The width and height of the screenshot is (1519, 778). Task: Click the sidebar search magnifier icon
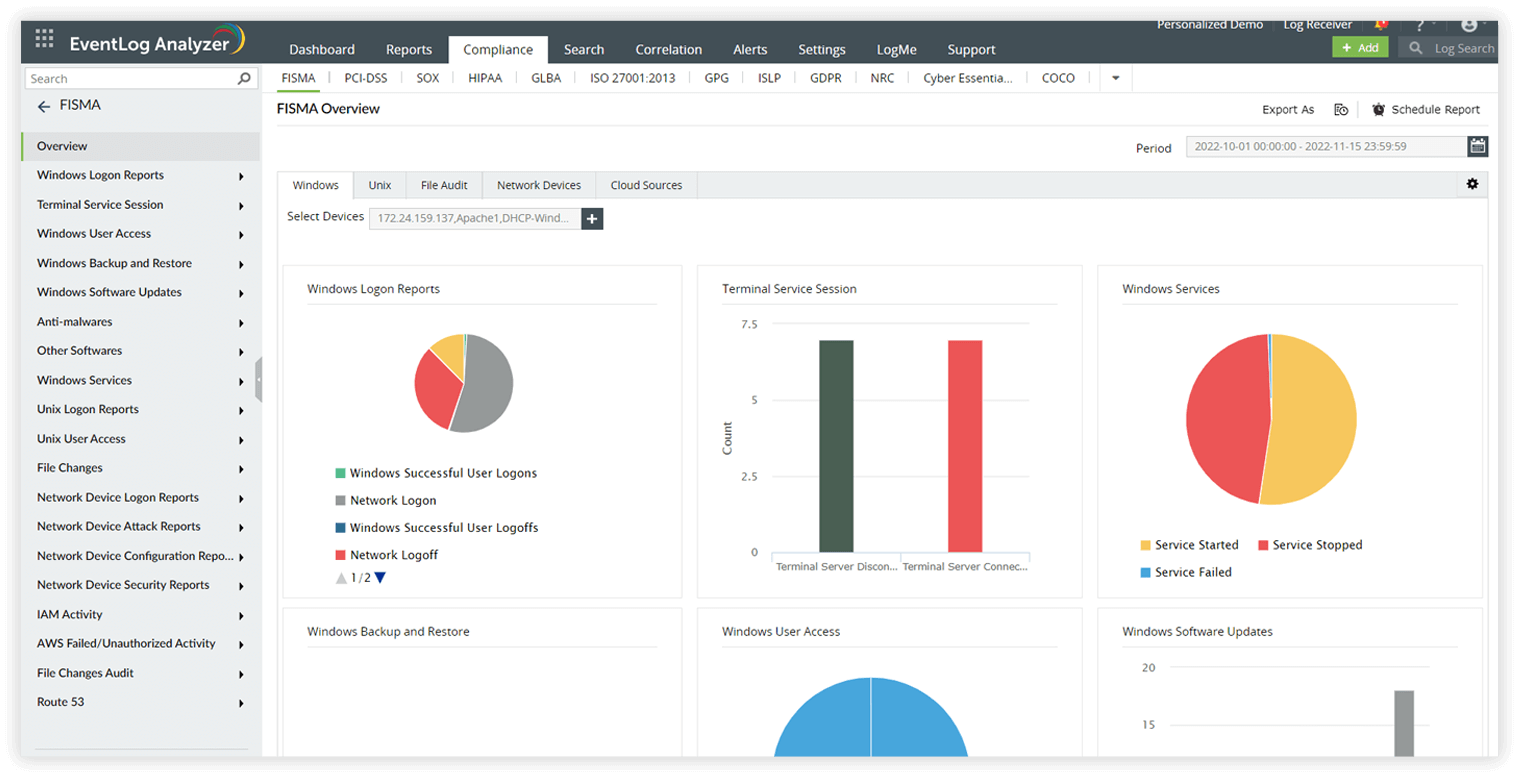(244, 78)
